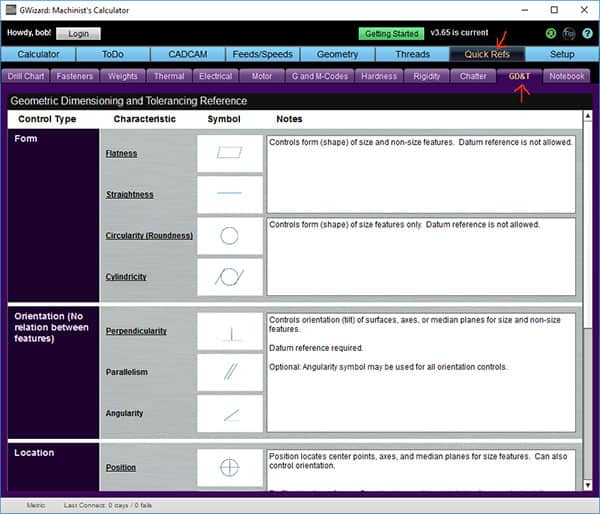Image resolution: width=600 pixels, height=514 pixels.
Task: Select the Quick Refs tab
Action: coord(487,54)
